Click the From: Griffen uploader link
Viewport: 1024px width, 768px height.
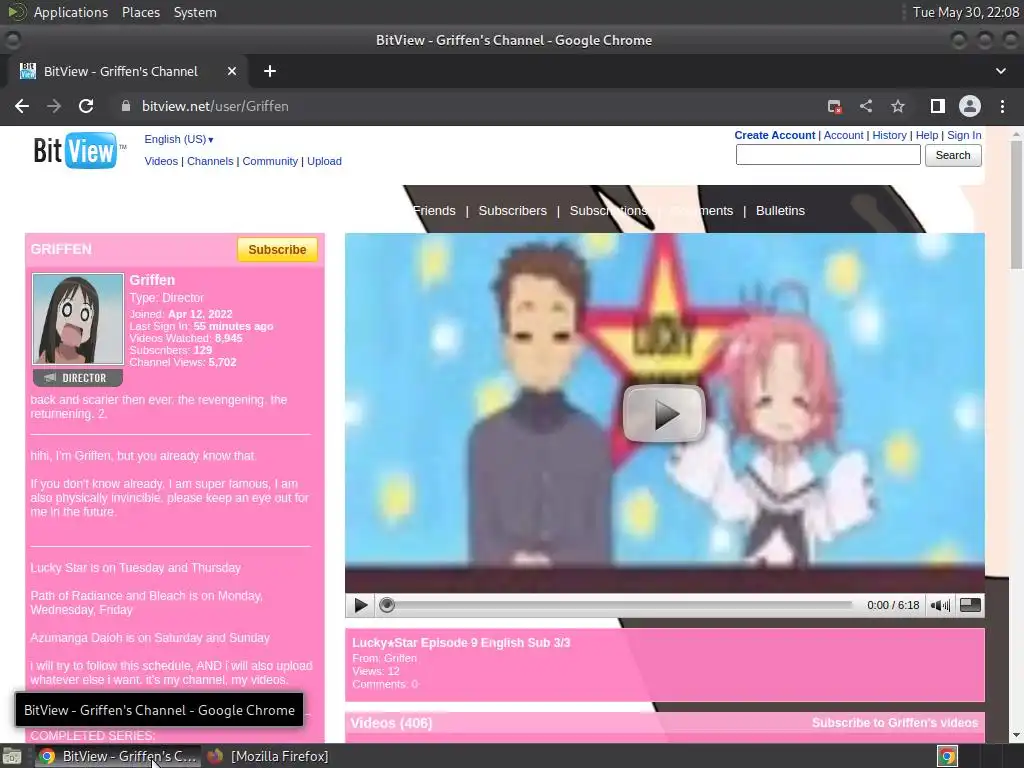coord(400,658)
